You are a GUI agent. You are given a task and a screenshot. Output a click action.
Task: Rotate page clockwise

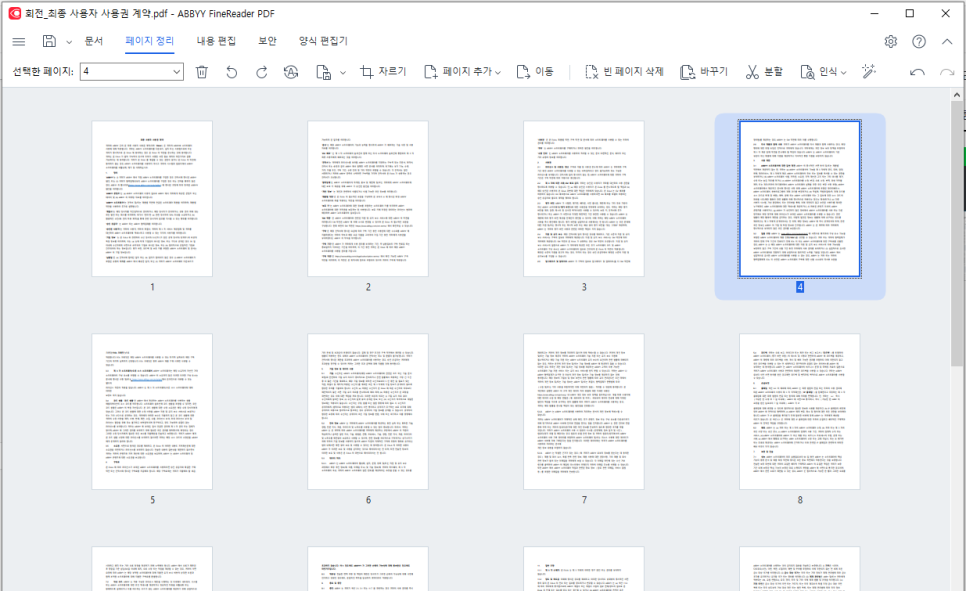262,72
